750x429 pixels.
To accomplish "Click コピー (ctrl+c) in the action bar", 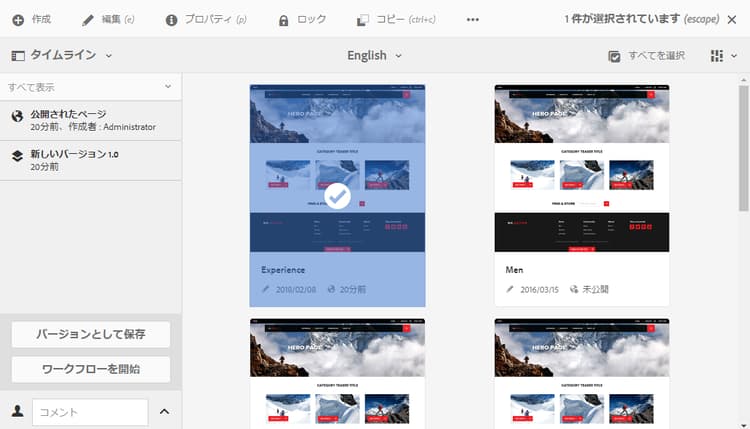I will 406,20.
